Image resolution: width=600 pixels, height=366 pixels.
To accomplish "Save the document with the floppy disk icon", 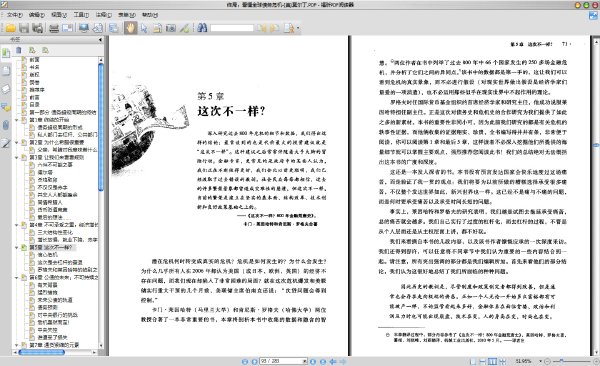I will 24,28.
